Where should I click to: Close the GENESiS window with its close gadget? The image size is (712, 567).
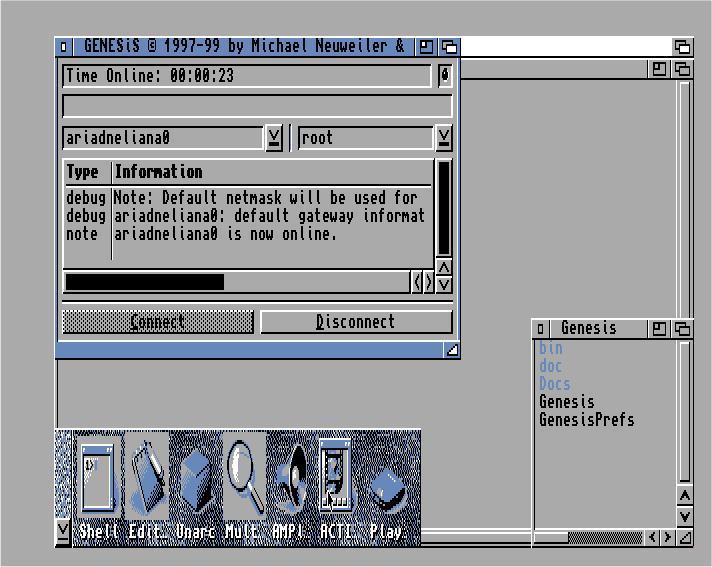(x=64, y=46)
